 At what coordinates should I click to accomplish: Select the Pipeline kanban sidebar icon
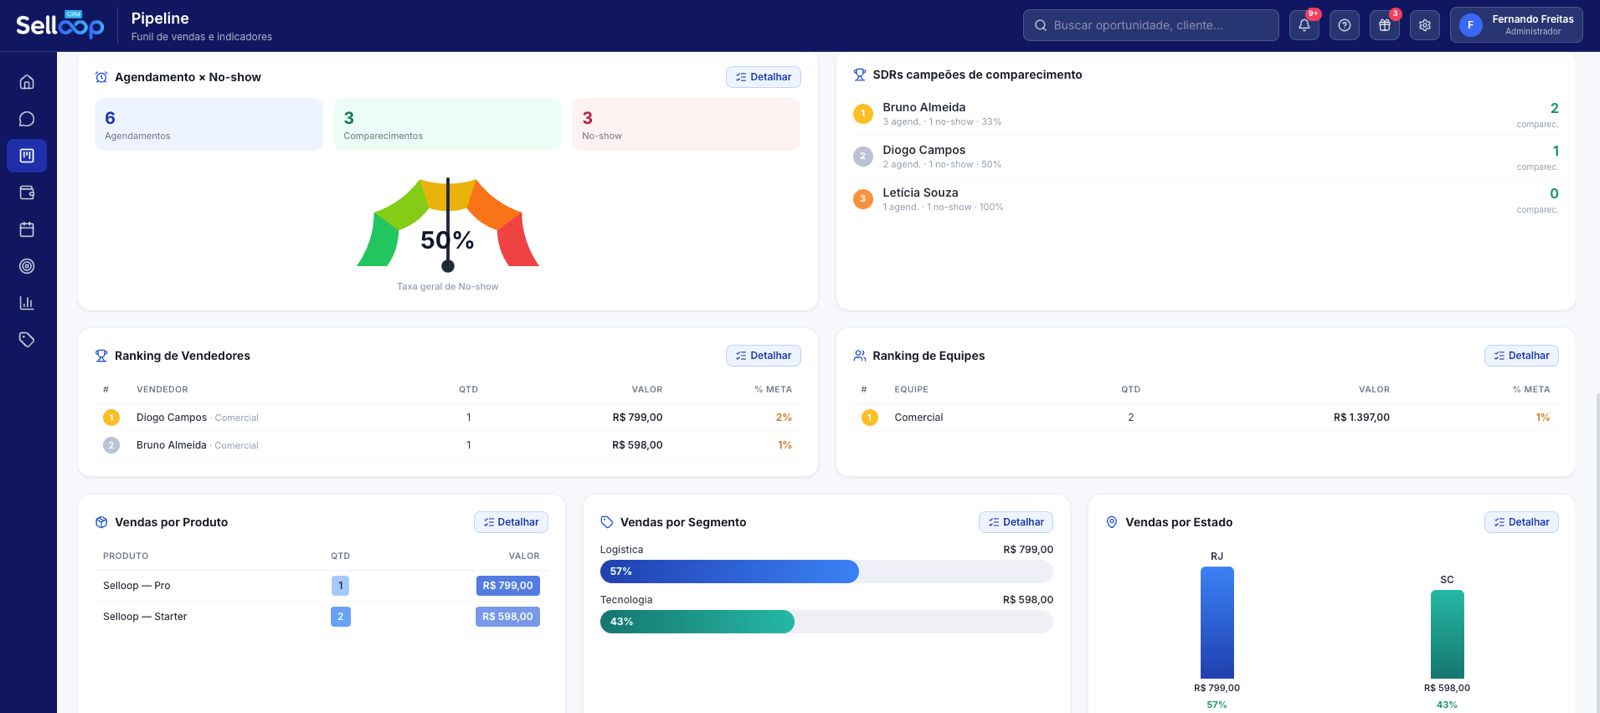[x=27, y=156]
